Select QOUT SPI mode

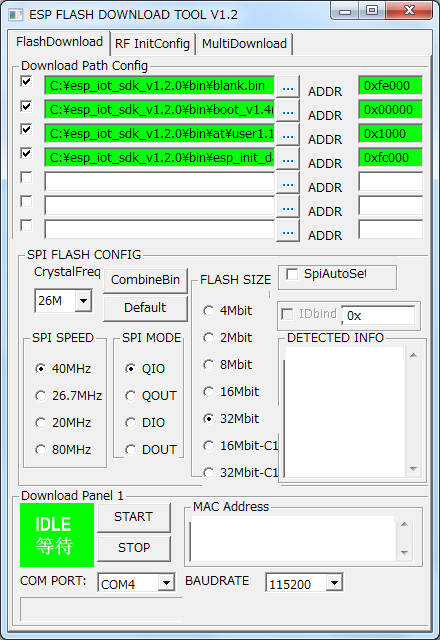[x=130, y=396]
